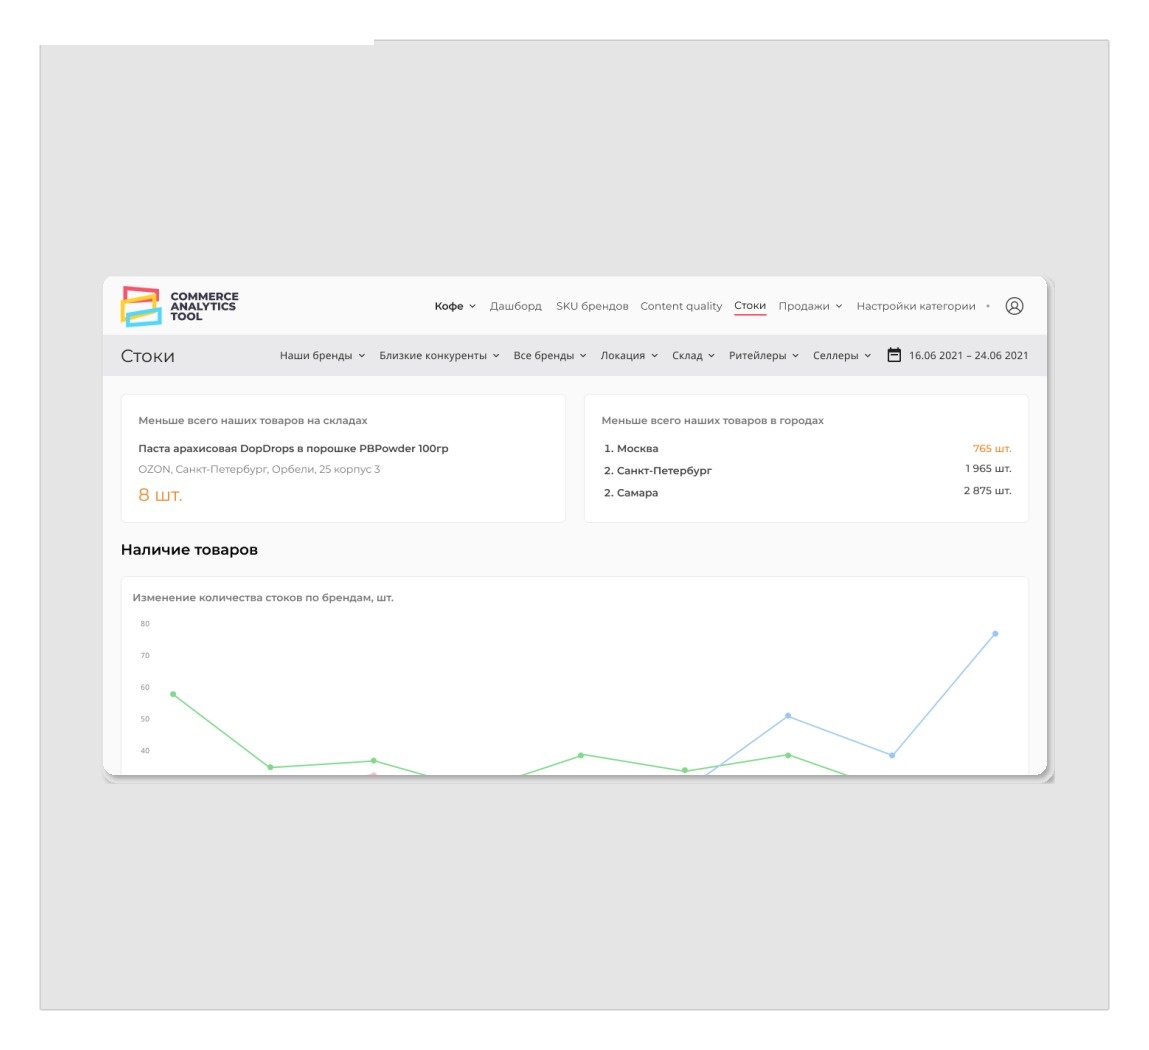Select the date range 16.06 2021 – 24.06 2021
The width and height of the screenshot is (1149, 1050).
tap(968, 355)
